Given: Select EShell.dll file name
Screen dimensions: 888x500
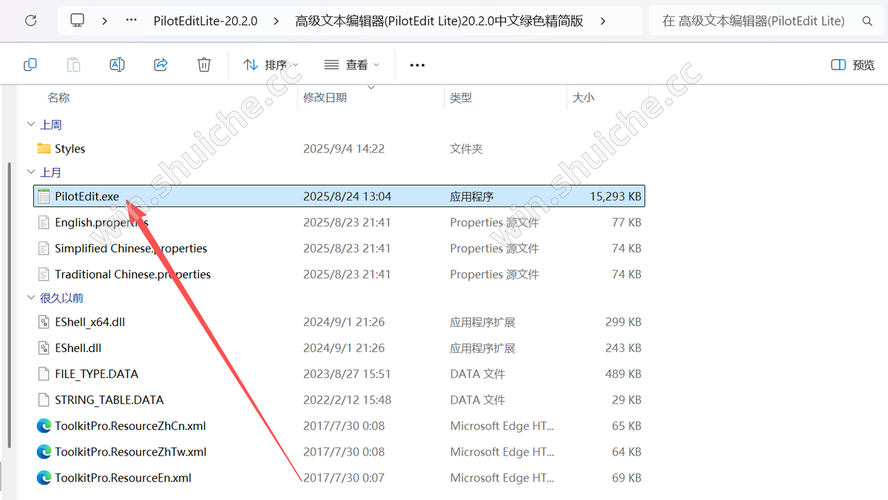Looking at the screenshot, I should [78, 348].
